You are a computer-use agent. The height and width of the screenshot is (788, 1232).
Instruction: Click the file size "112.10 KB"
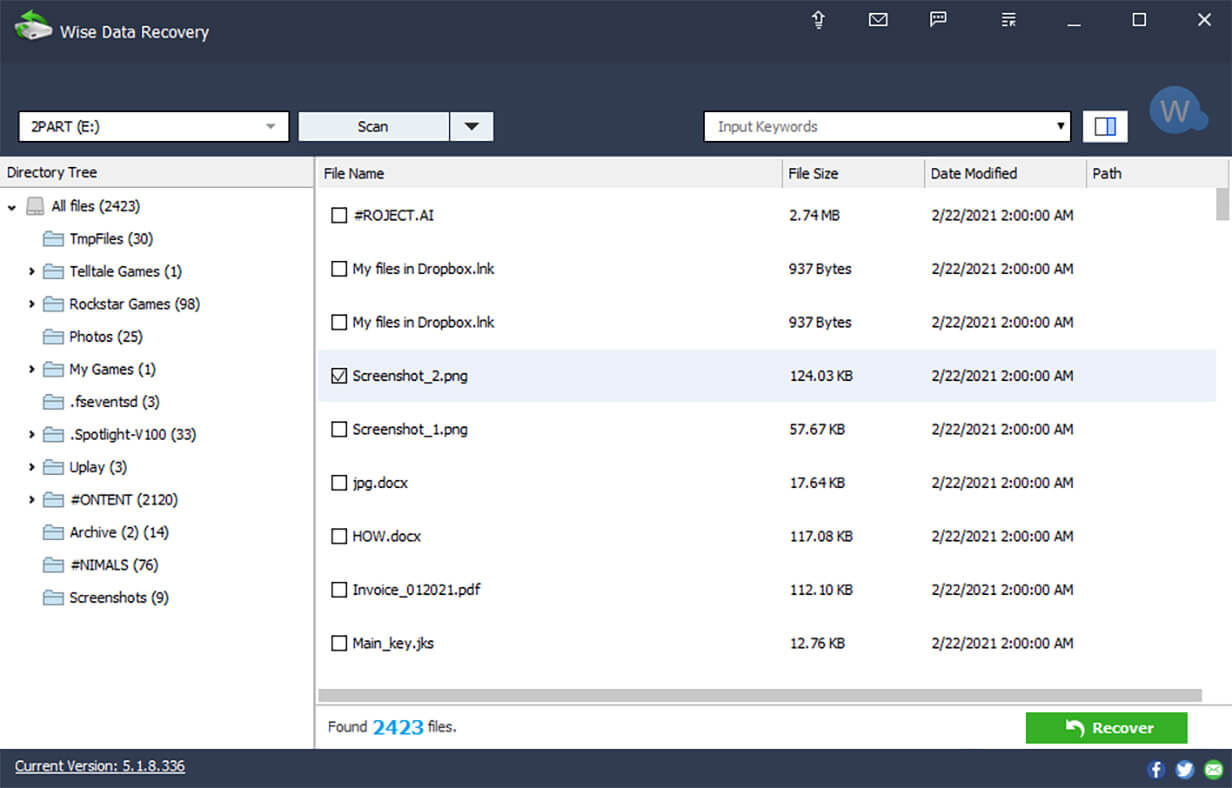(x=821, y=590)
